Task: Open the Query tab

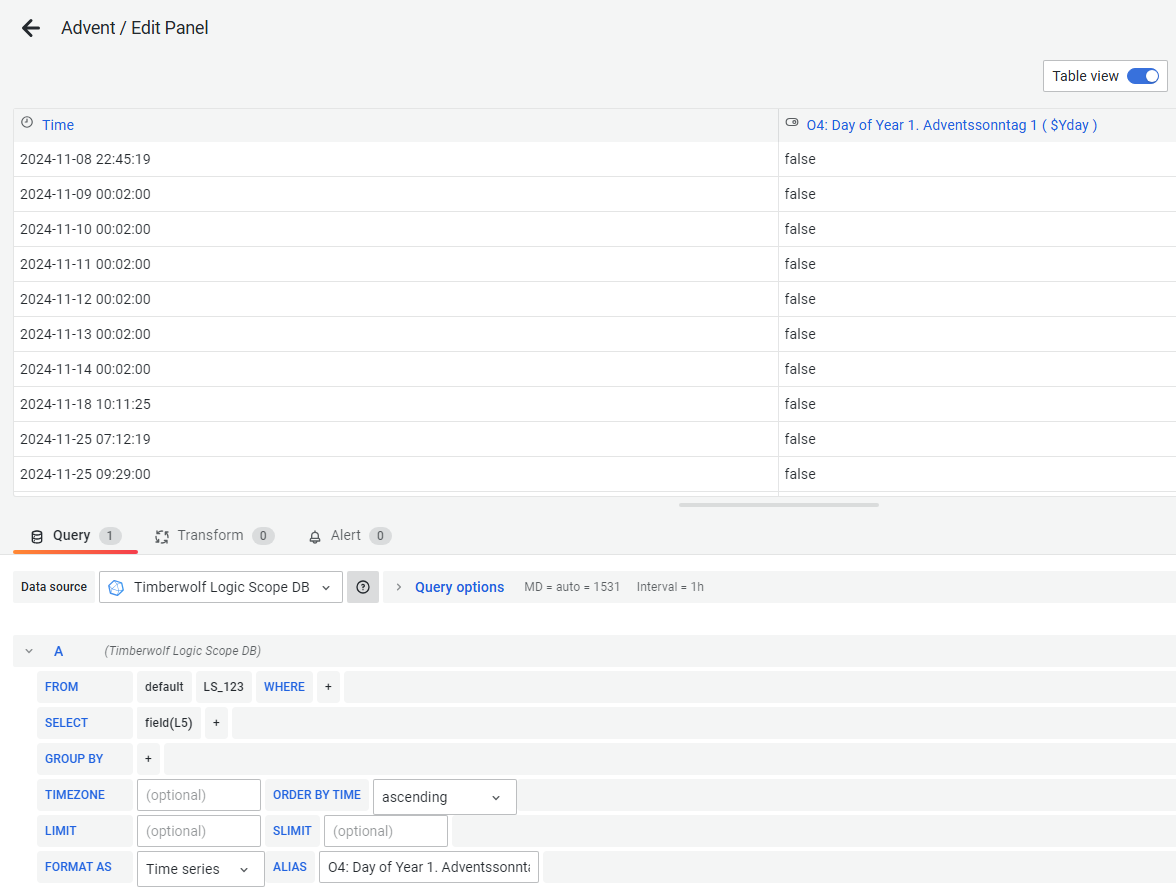Action: [x=75, y=536]
